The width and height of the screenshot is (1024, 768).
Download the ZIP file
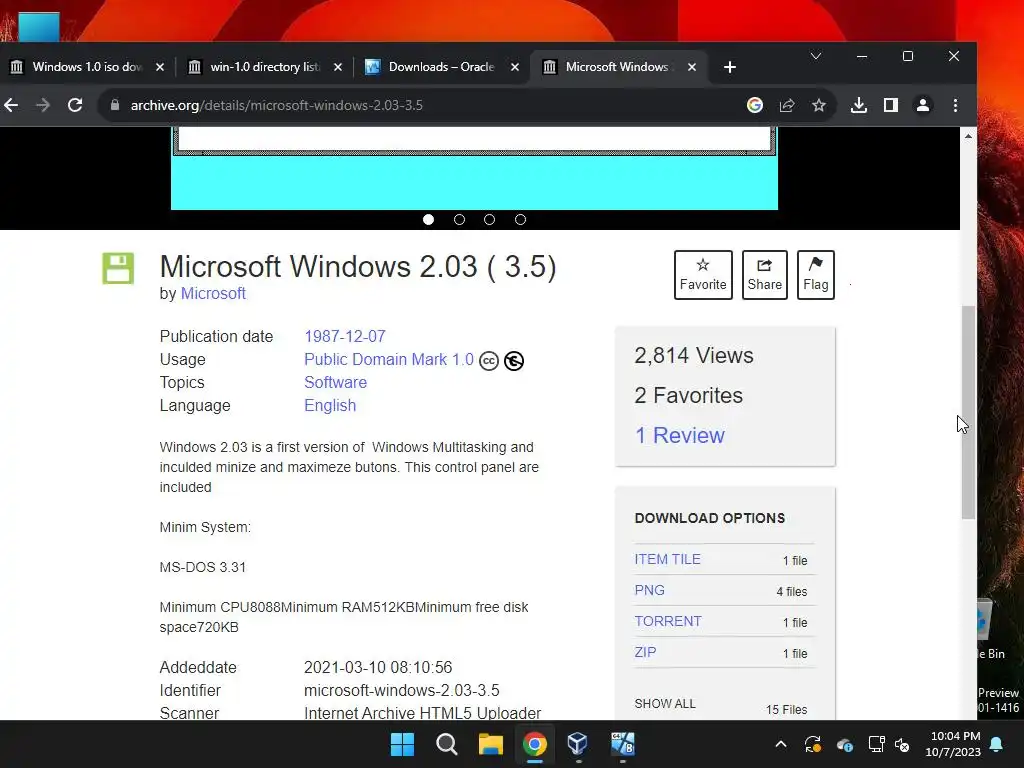click(x=645, y=652)
